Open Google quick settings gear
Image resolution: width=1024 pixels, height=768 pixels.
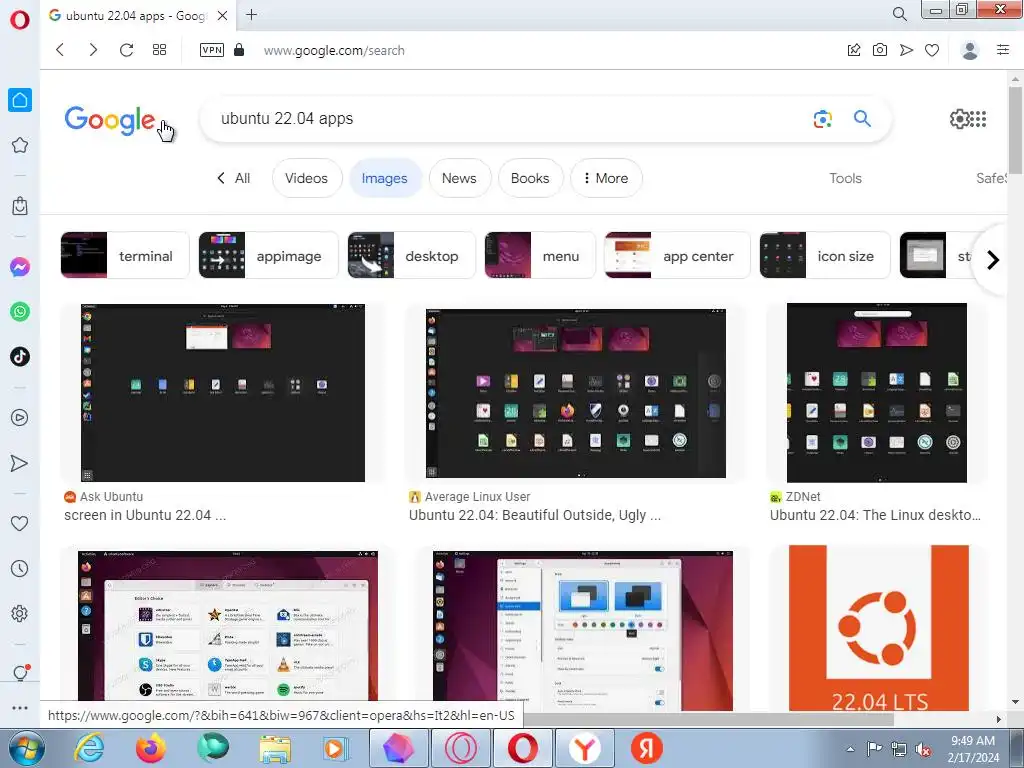coord(959,119)
